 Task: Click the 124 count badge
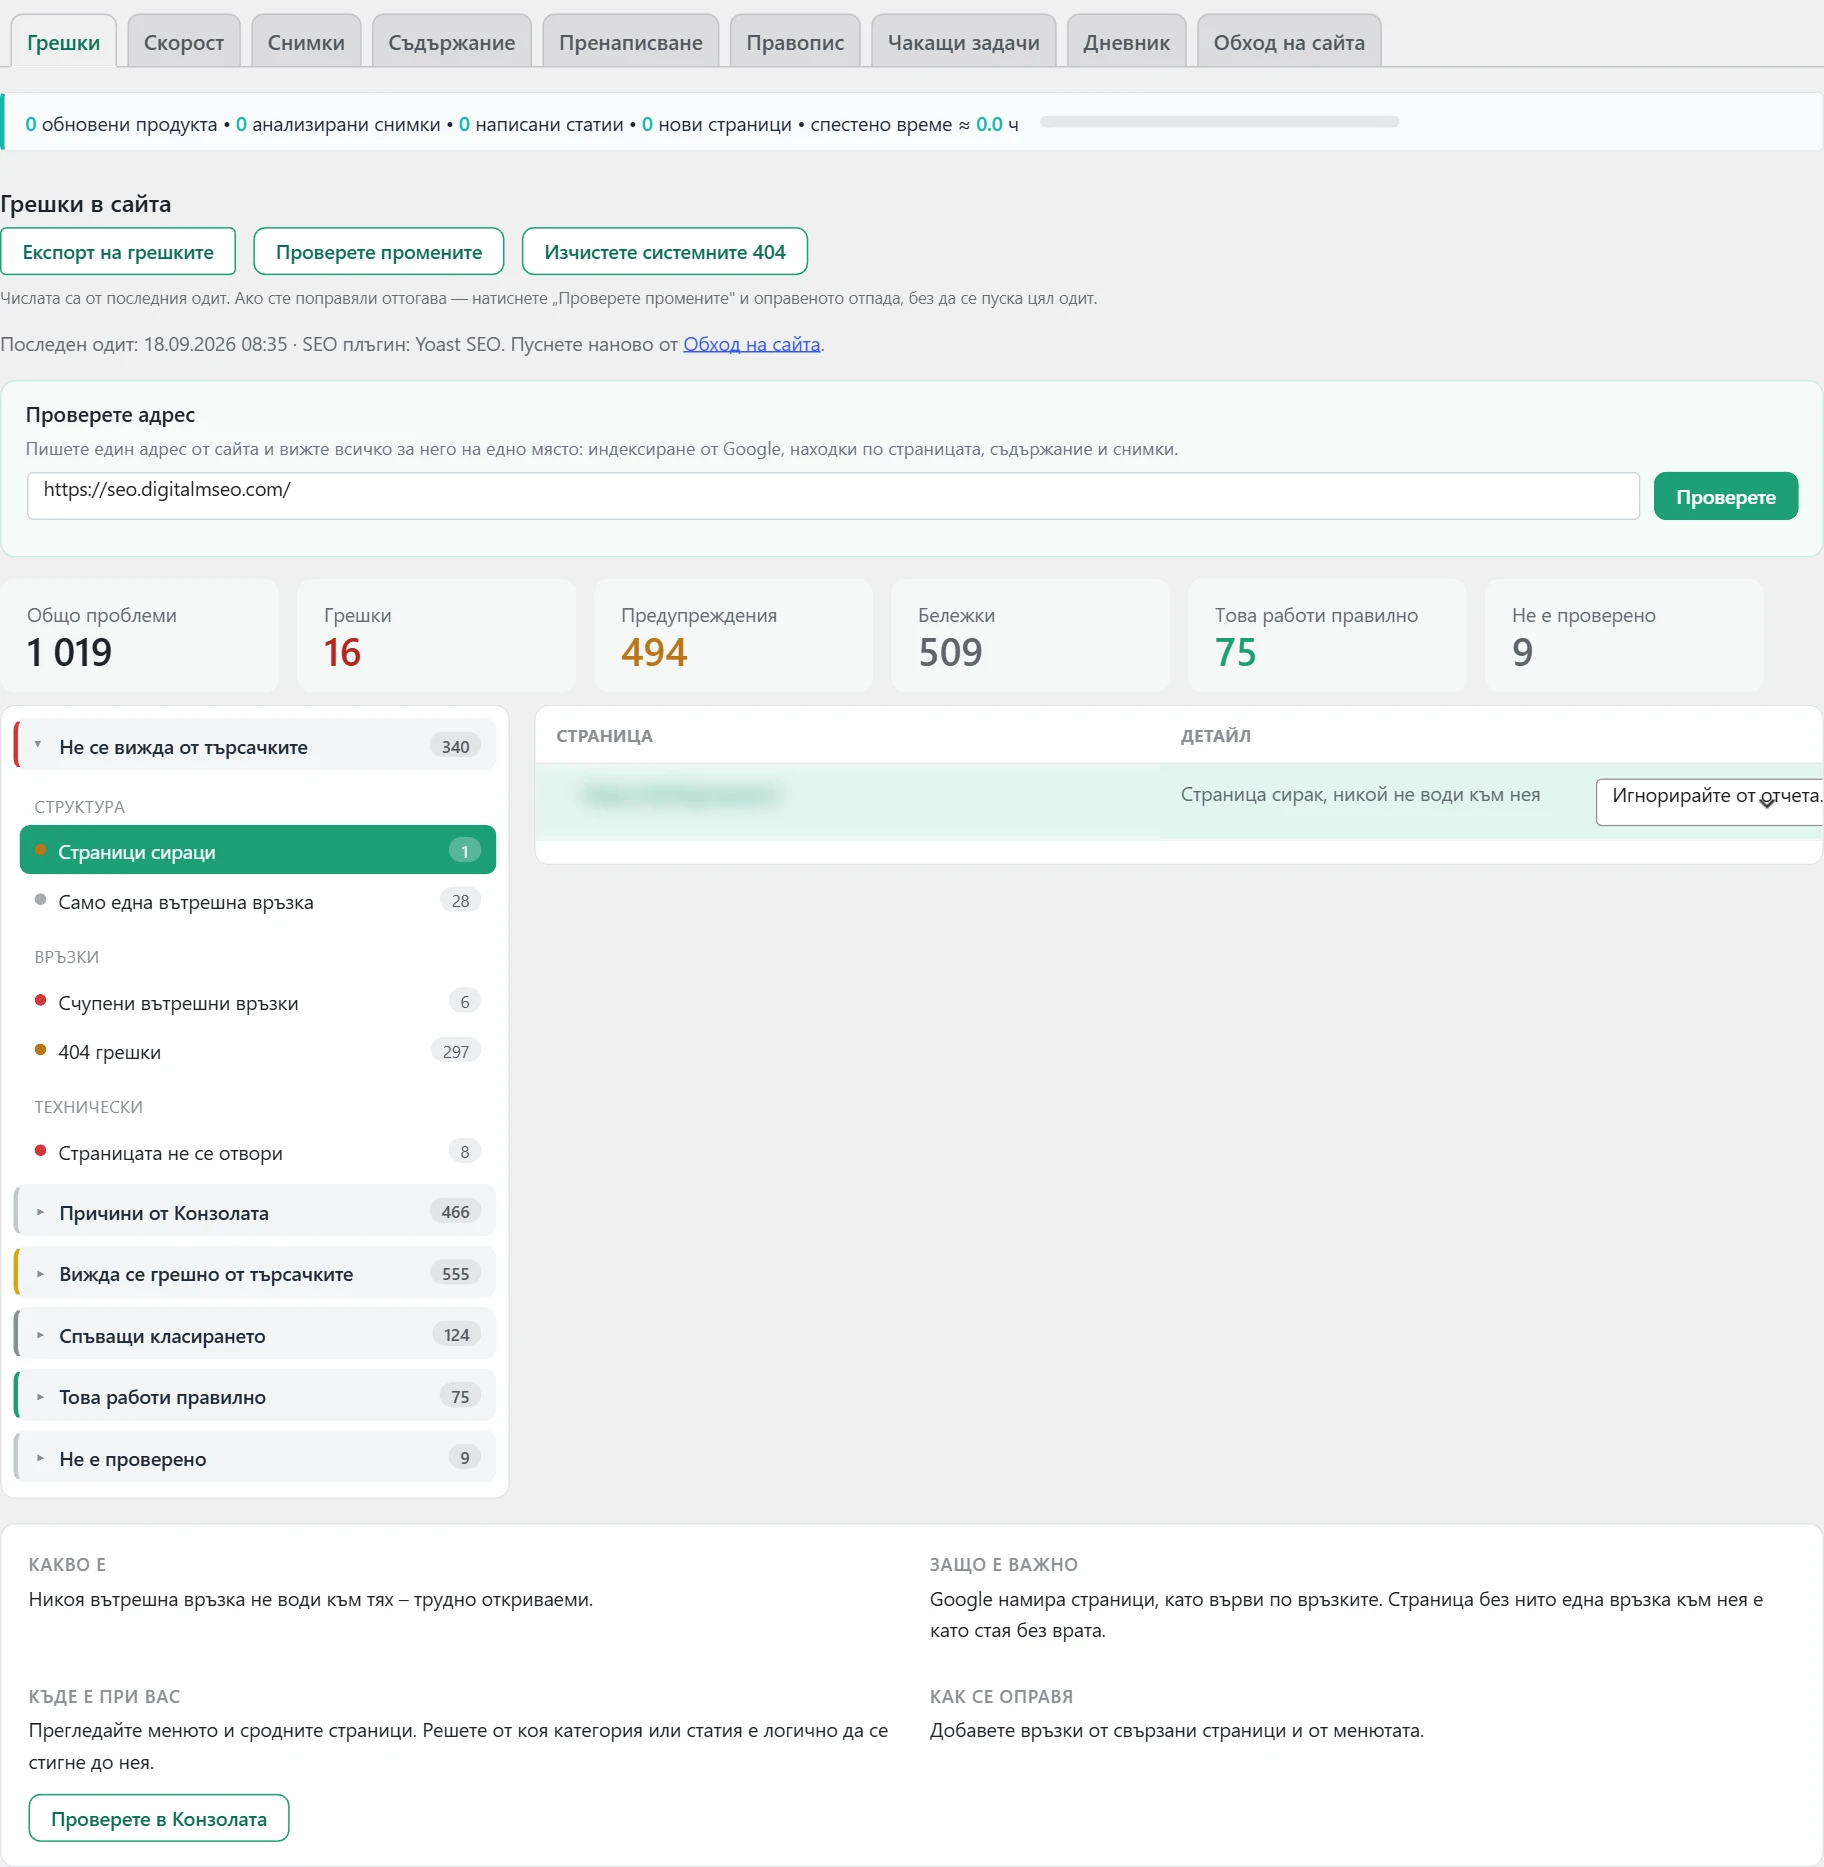457,1335
